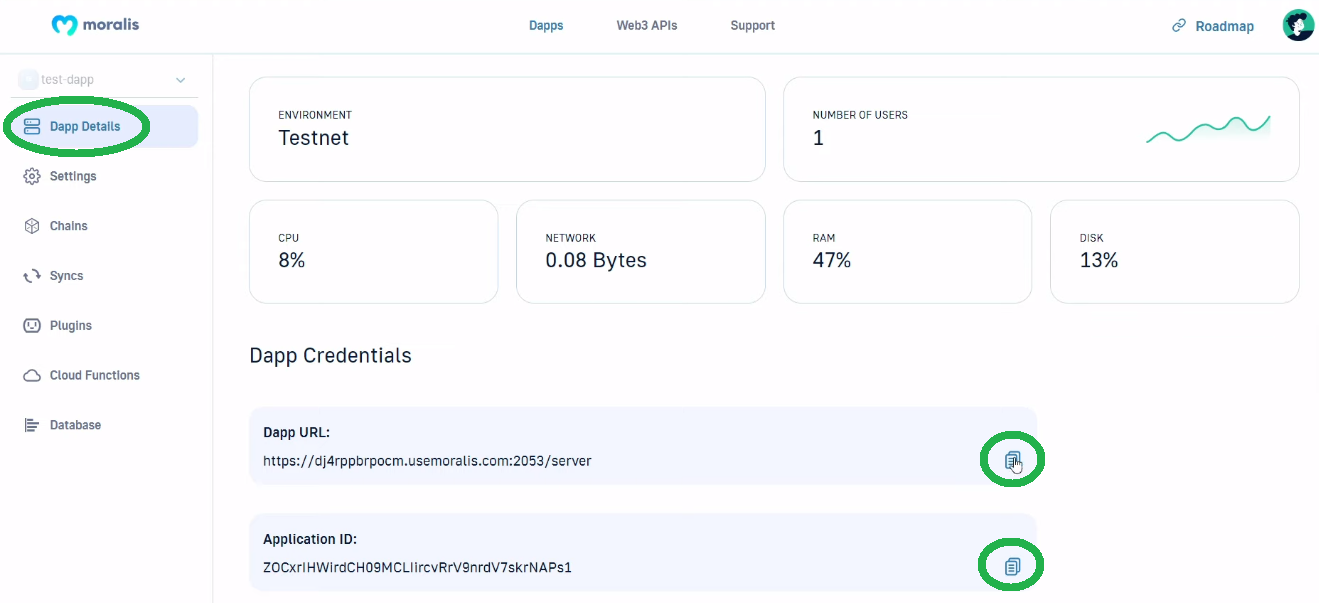Copy the Application ID with copy icon
1319x603 pixels.
tap(1012, 567)
